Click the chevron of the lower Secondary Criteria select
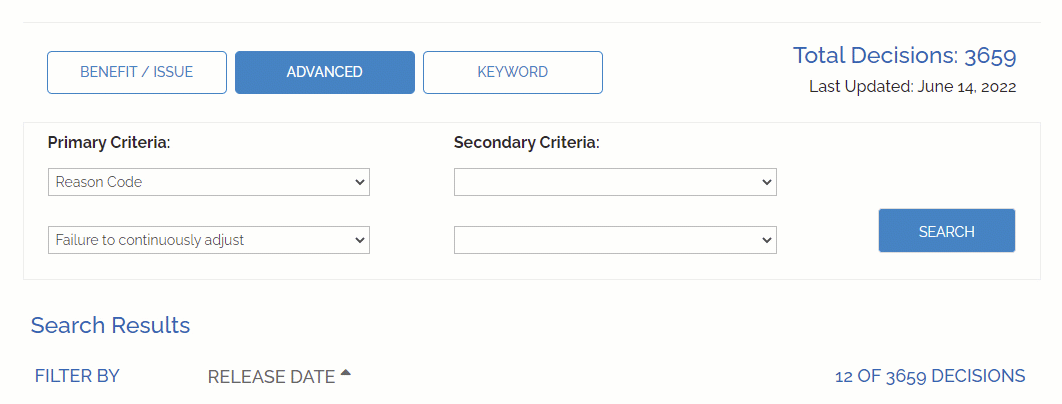 [767, 240]
